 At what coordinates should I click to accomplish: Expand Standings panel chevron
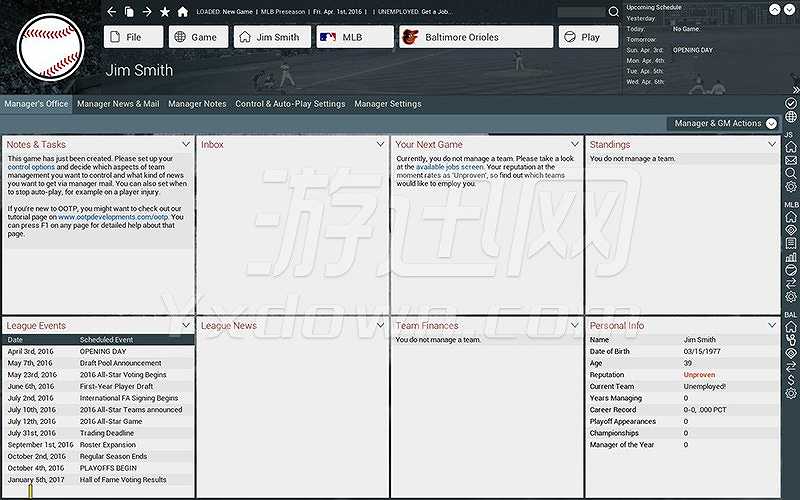(x=771, y=144)
